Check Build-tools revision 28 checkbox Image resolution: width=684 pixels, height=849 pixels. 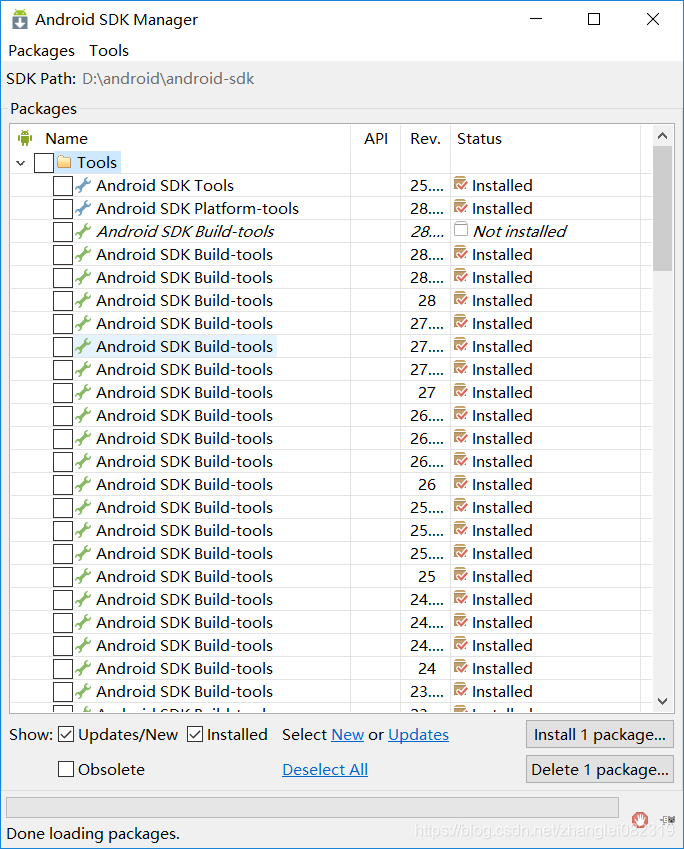pyautogui.click(x=63, y=301)
